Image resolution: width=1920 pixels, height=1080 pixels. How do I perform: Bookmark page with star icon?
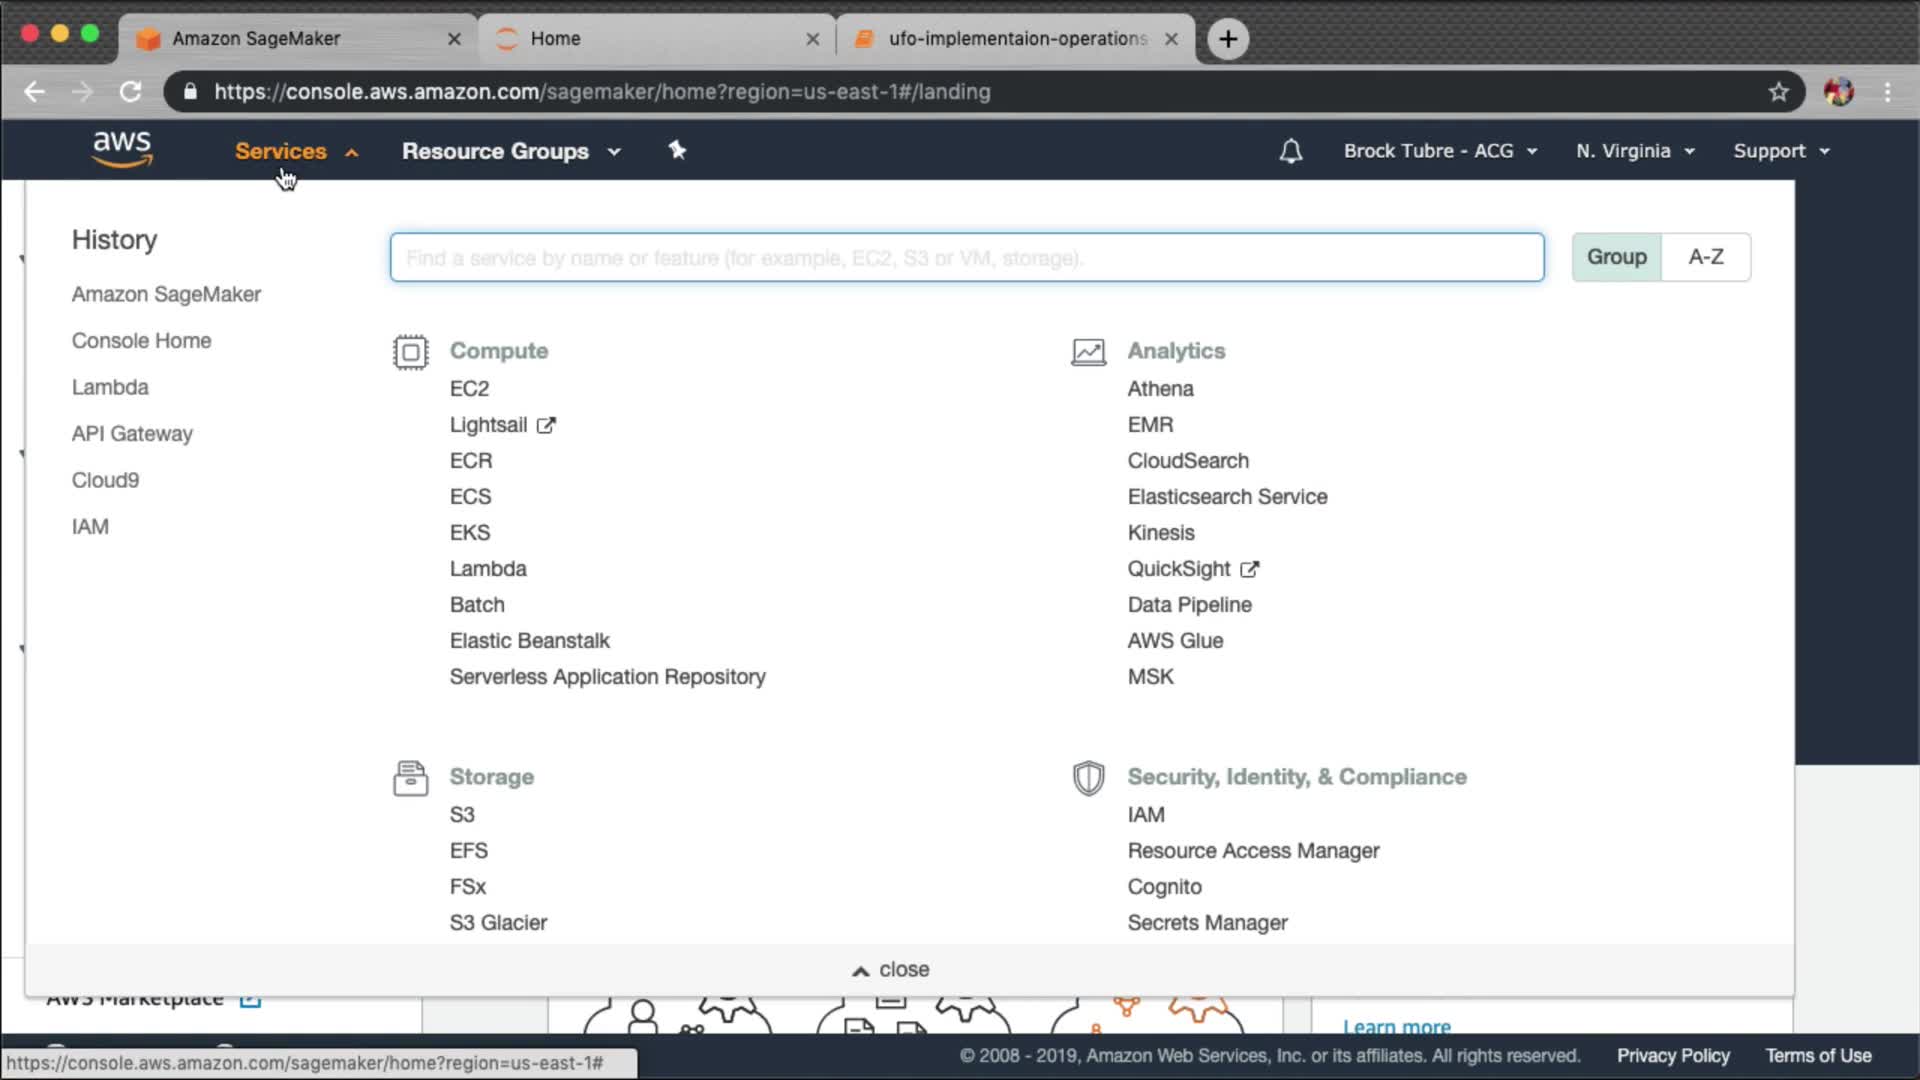(x=1778, y=92)
